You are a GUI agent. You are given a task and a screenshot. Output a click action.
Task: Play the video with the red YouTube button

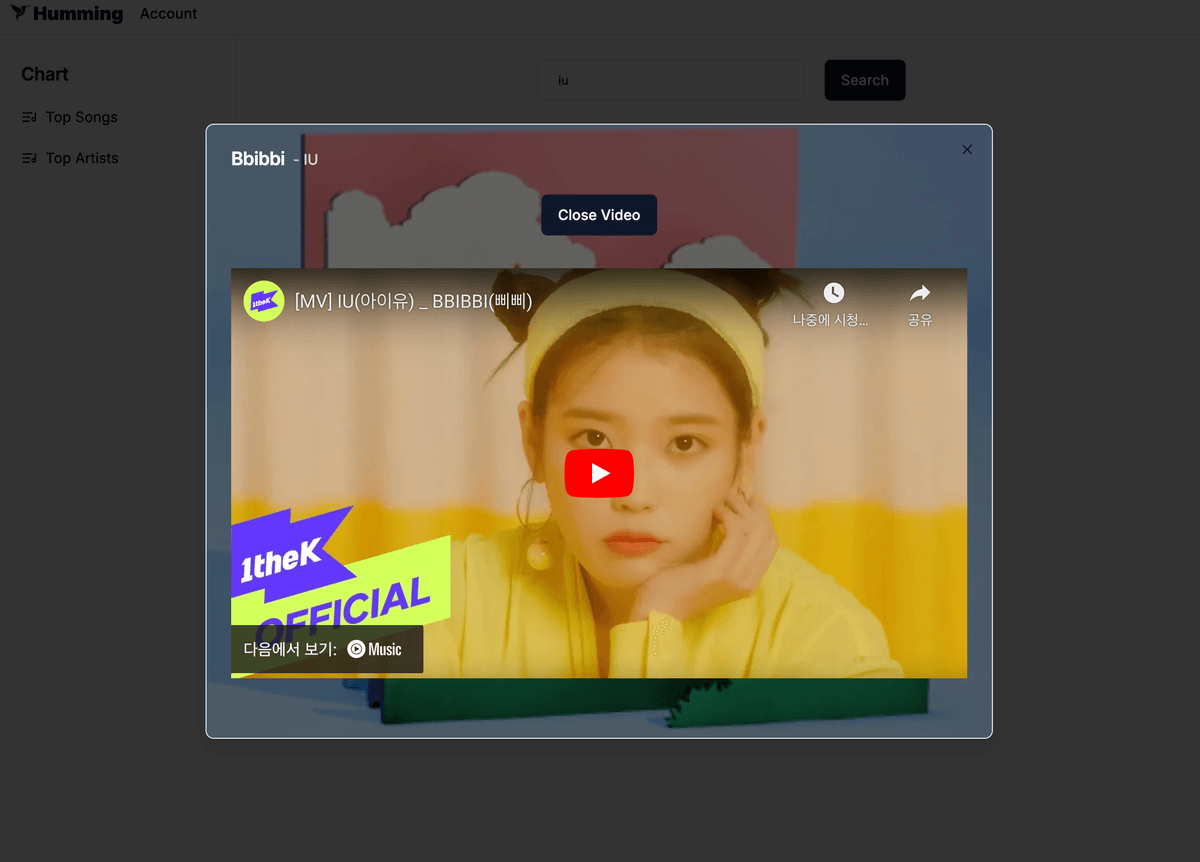click(x=599, y=473)
